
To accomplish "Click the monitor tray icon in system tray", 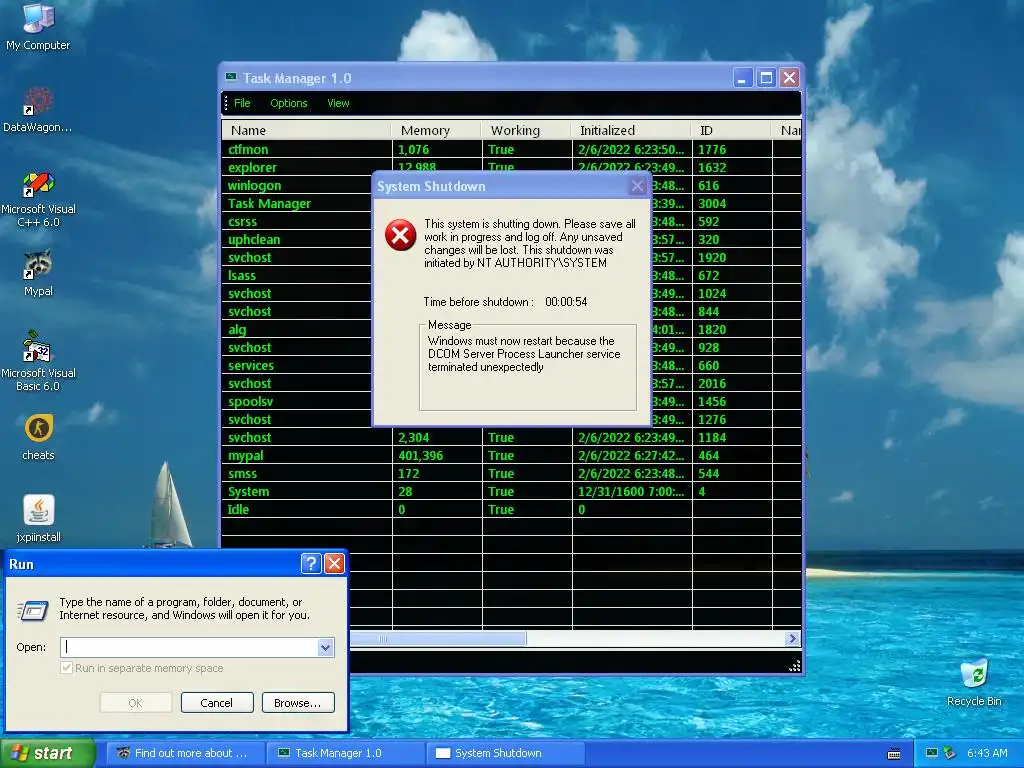I will 932,753.
